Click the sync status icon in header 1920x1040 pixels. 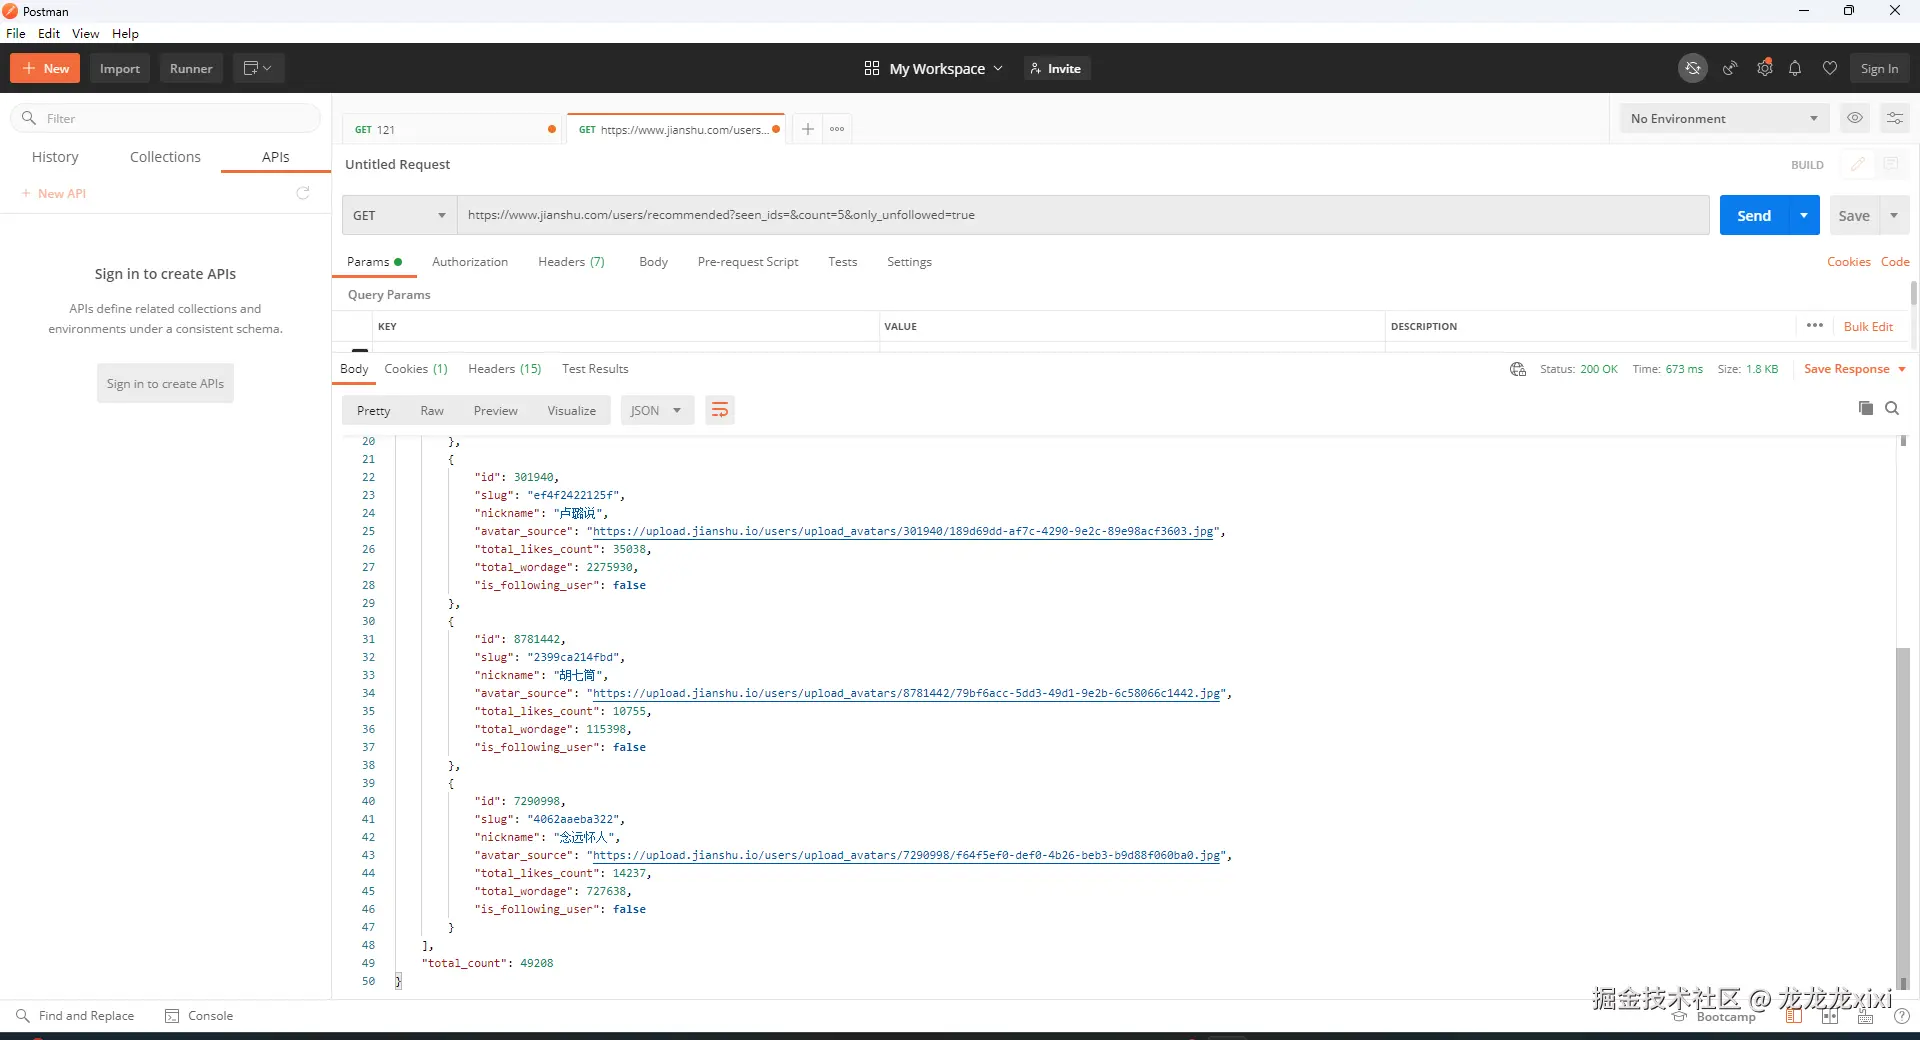1692,68
